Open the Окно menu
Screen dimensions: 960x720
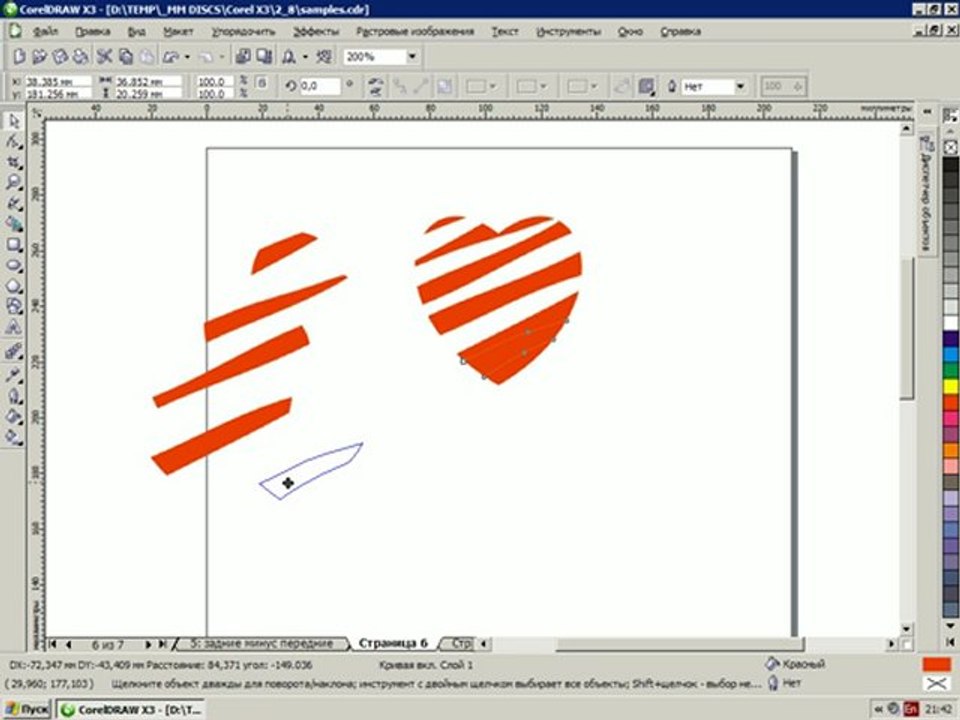pos(630,31)
